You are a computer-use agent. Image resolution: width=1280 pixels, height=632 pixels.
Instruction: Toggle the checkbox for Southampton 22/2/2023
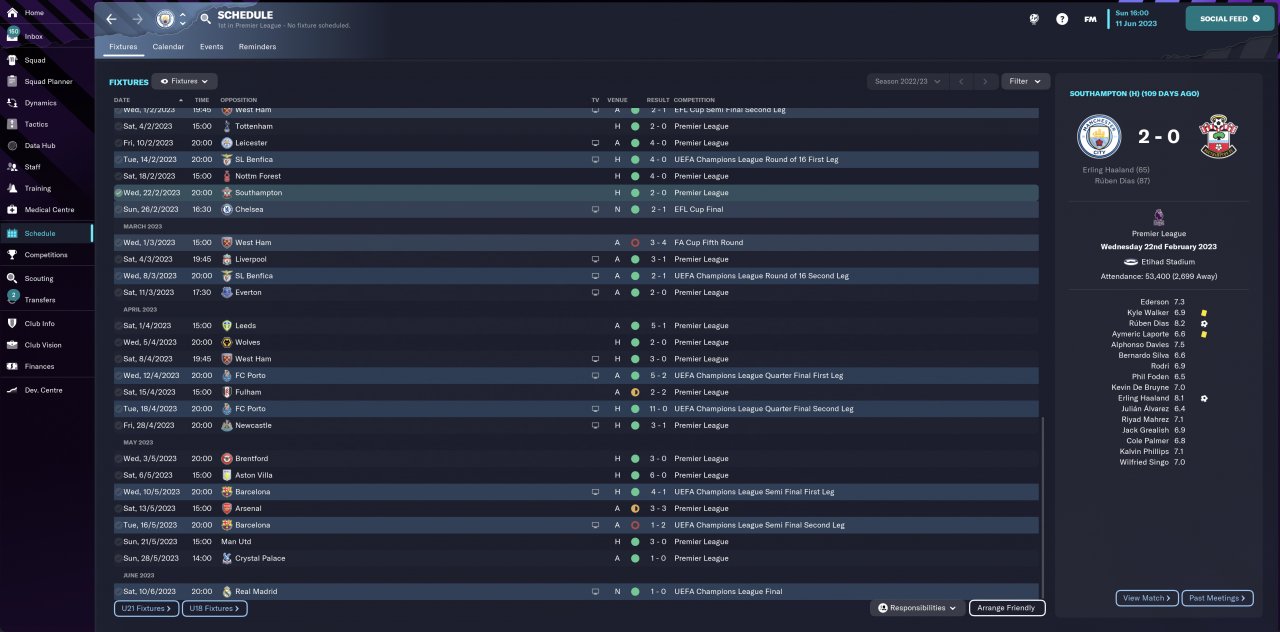point(119,193)
